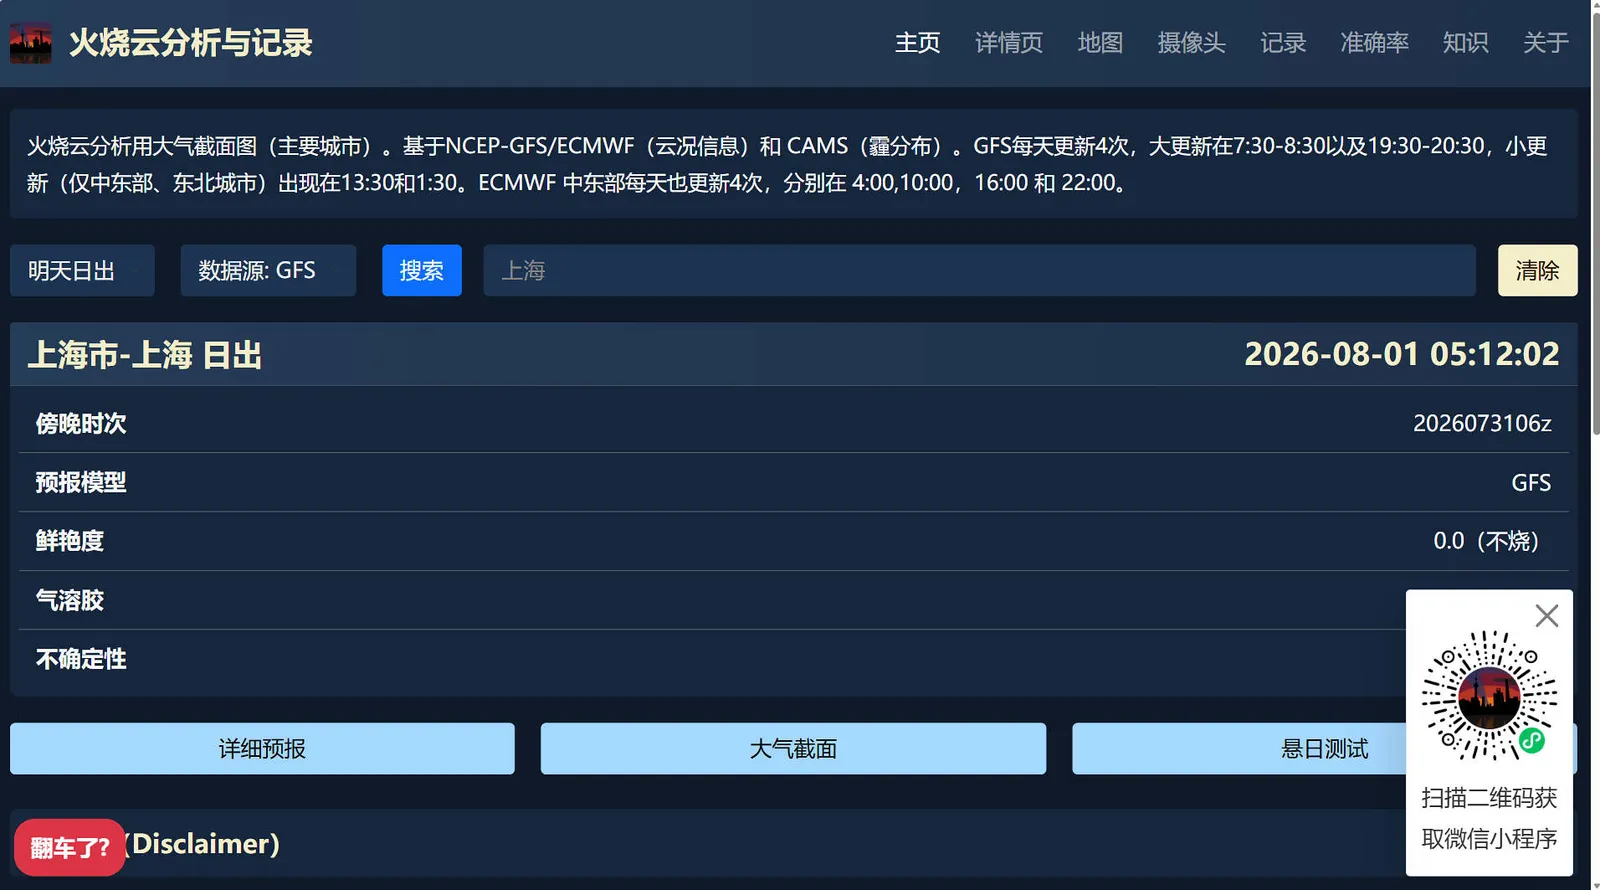Click the 上海市-上海 日出 heading

point(145,355)
